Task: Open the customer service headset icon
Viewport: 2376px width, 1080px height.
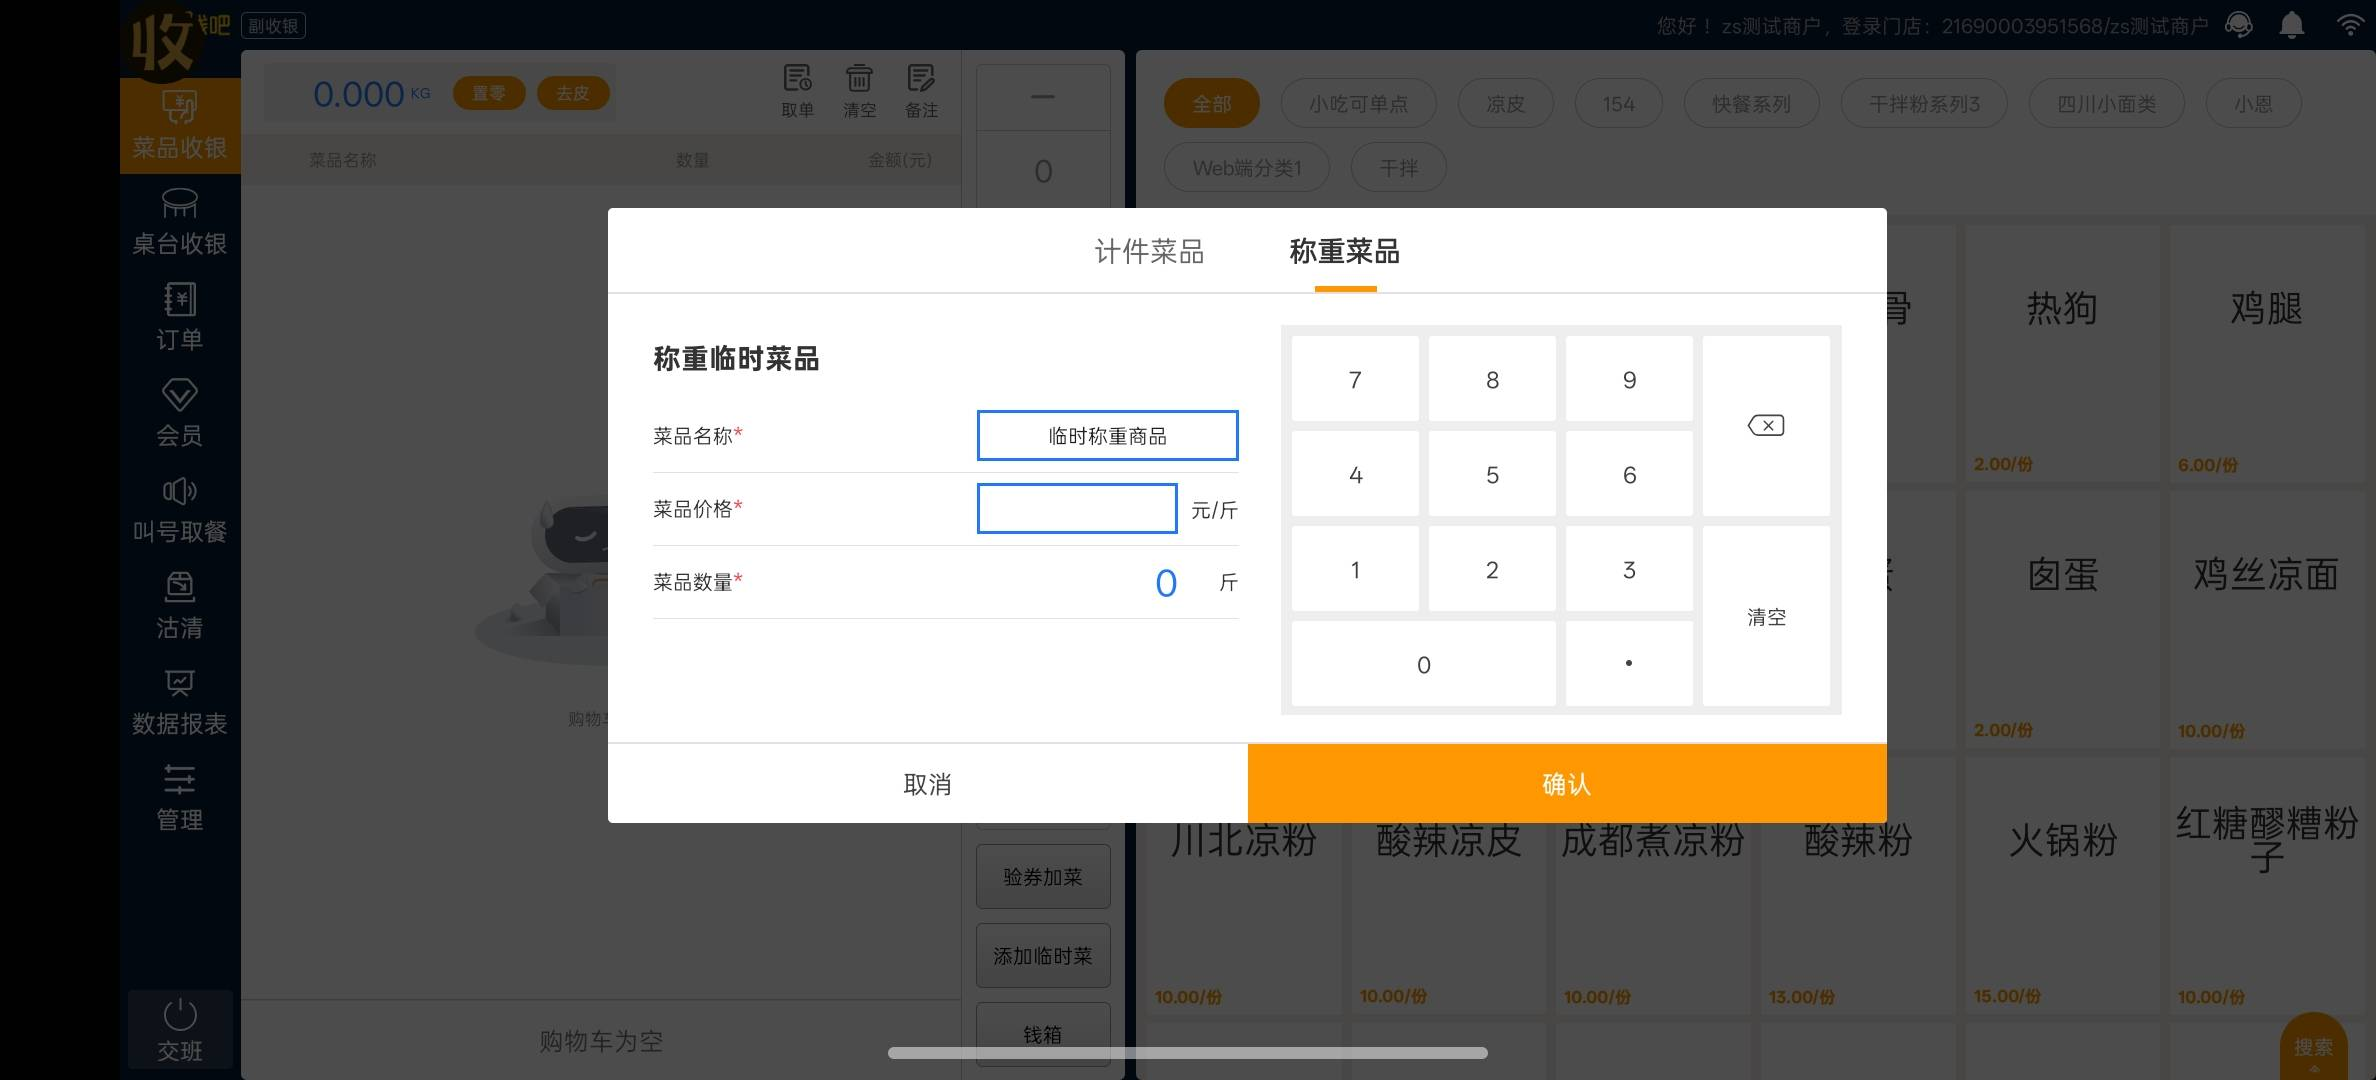Action: click(x=2239, y=26)
